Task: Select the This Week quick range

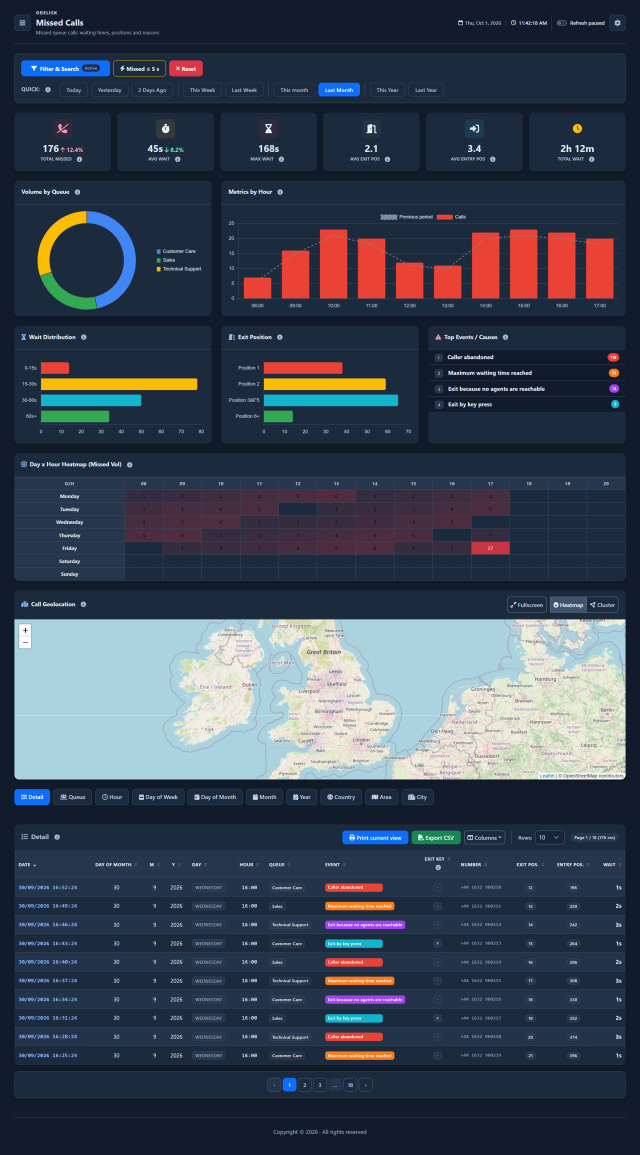Action: point(203,90)
